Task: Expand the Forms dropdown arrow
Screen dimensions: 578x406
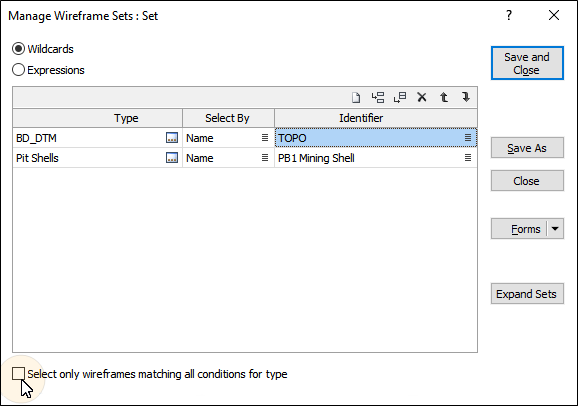Action: pos(555,229)
